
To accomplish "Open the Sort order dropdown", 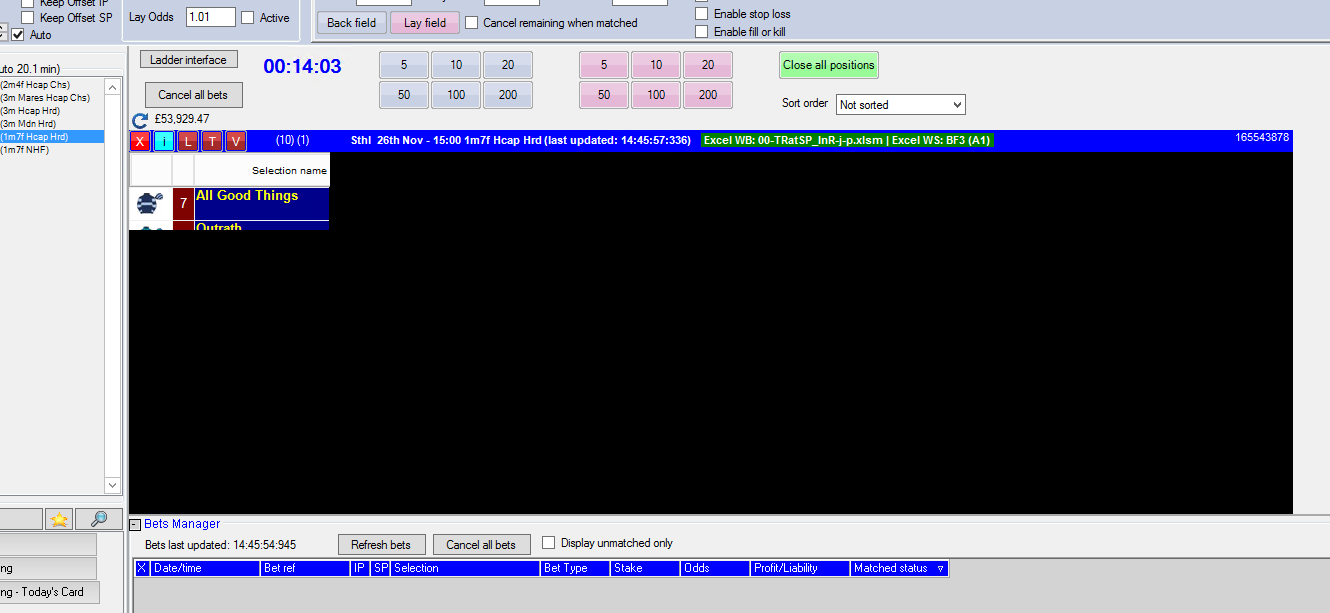I will tap(900, 105).
